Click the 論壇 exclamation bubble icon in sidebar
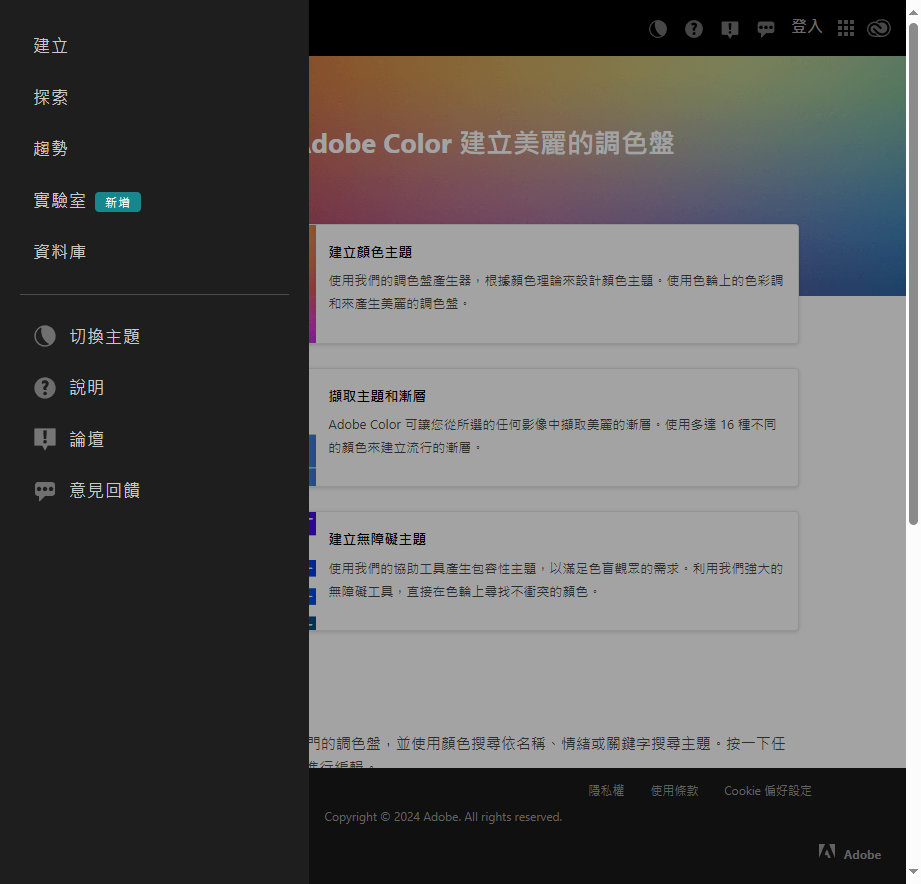Screen dimensions: 921x884 click(x=45, y=439)
